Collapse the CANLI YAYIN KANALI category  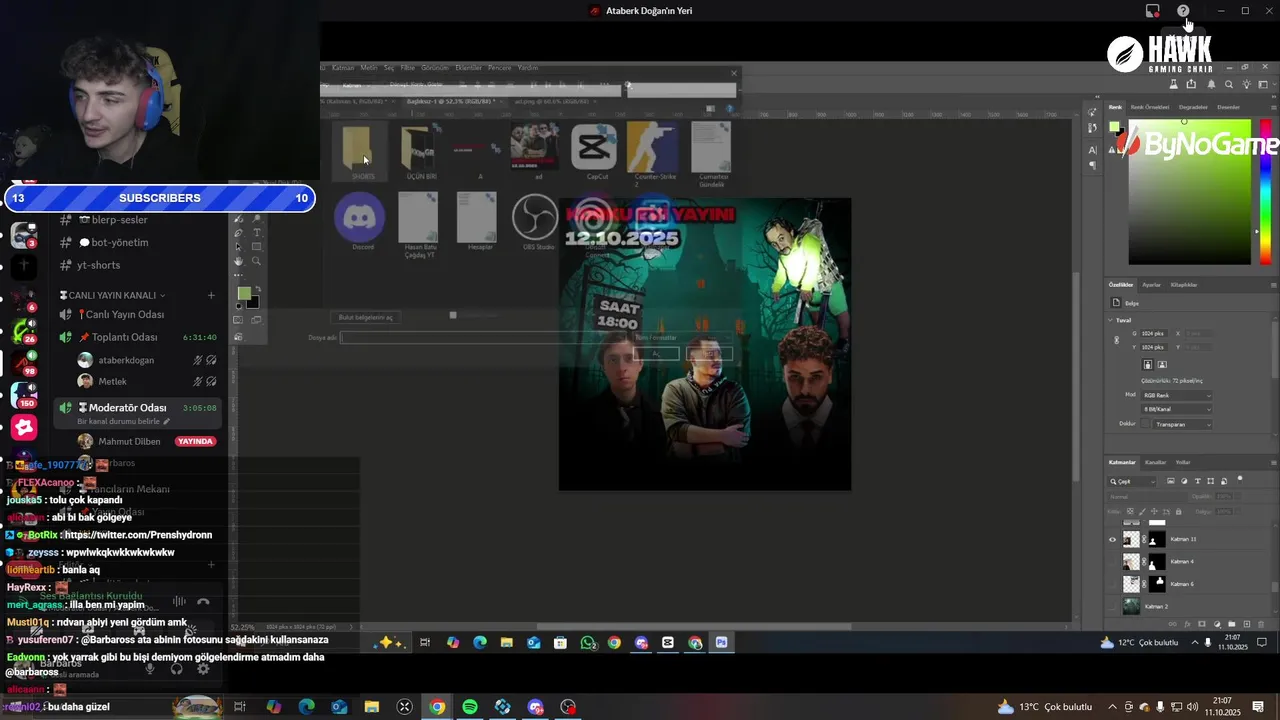tap(113, 295)
